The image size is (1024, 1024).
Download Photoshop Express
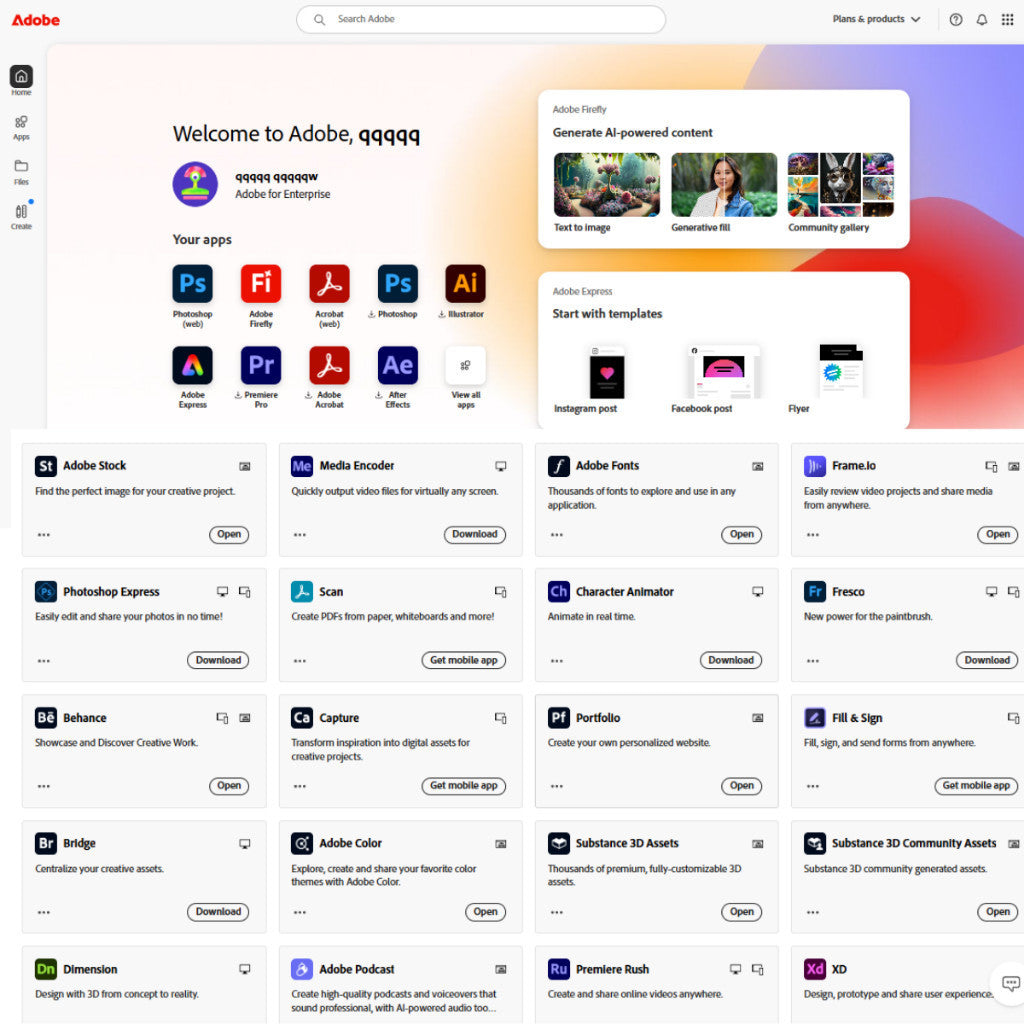pos(218,660)
